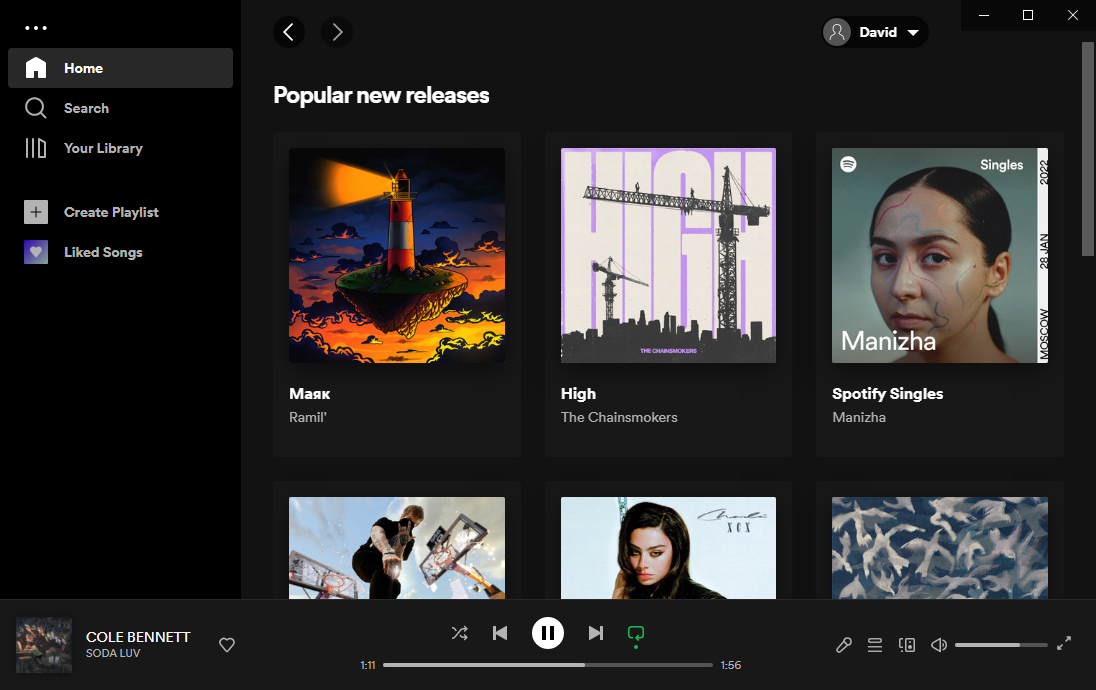Image resolution: width=1096 pixels, height=690 pixels.
Task: Open the blue birds pattern album cover
Action: pyautogui.click(x=939, y=547)
